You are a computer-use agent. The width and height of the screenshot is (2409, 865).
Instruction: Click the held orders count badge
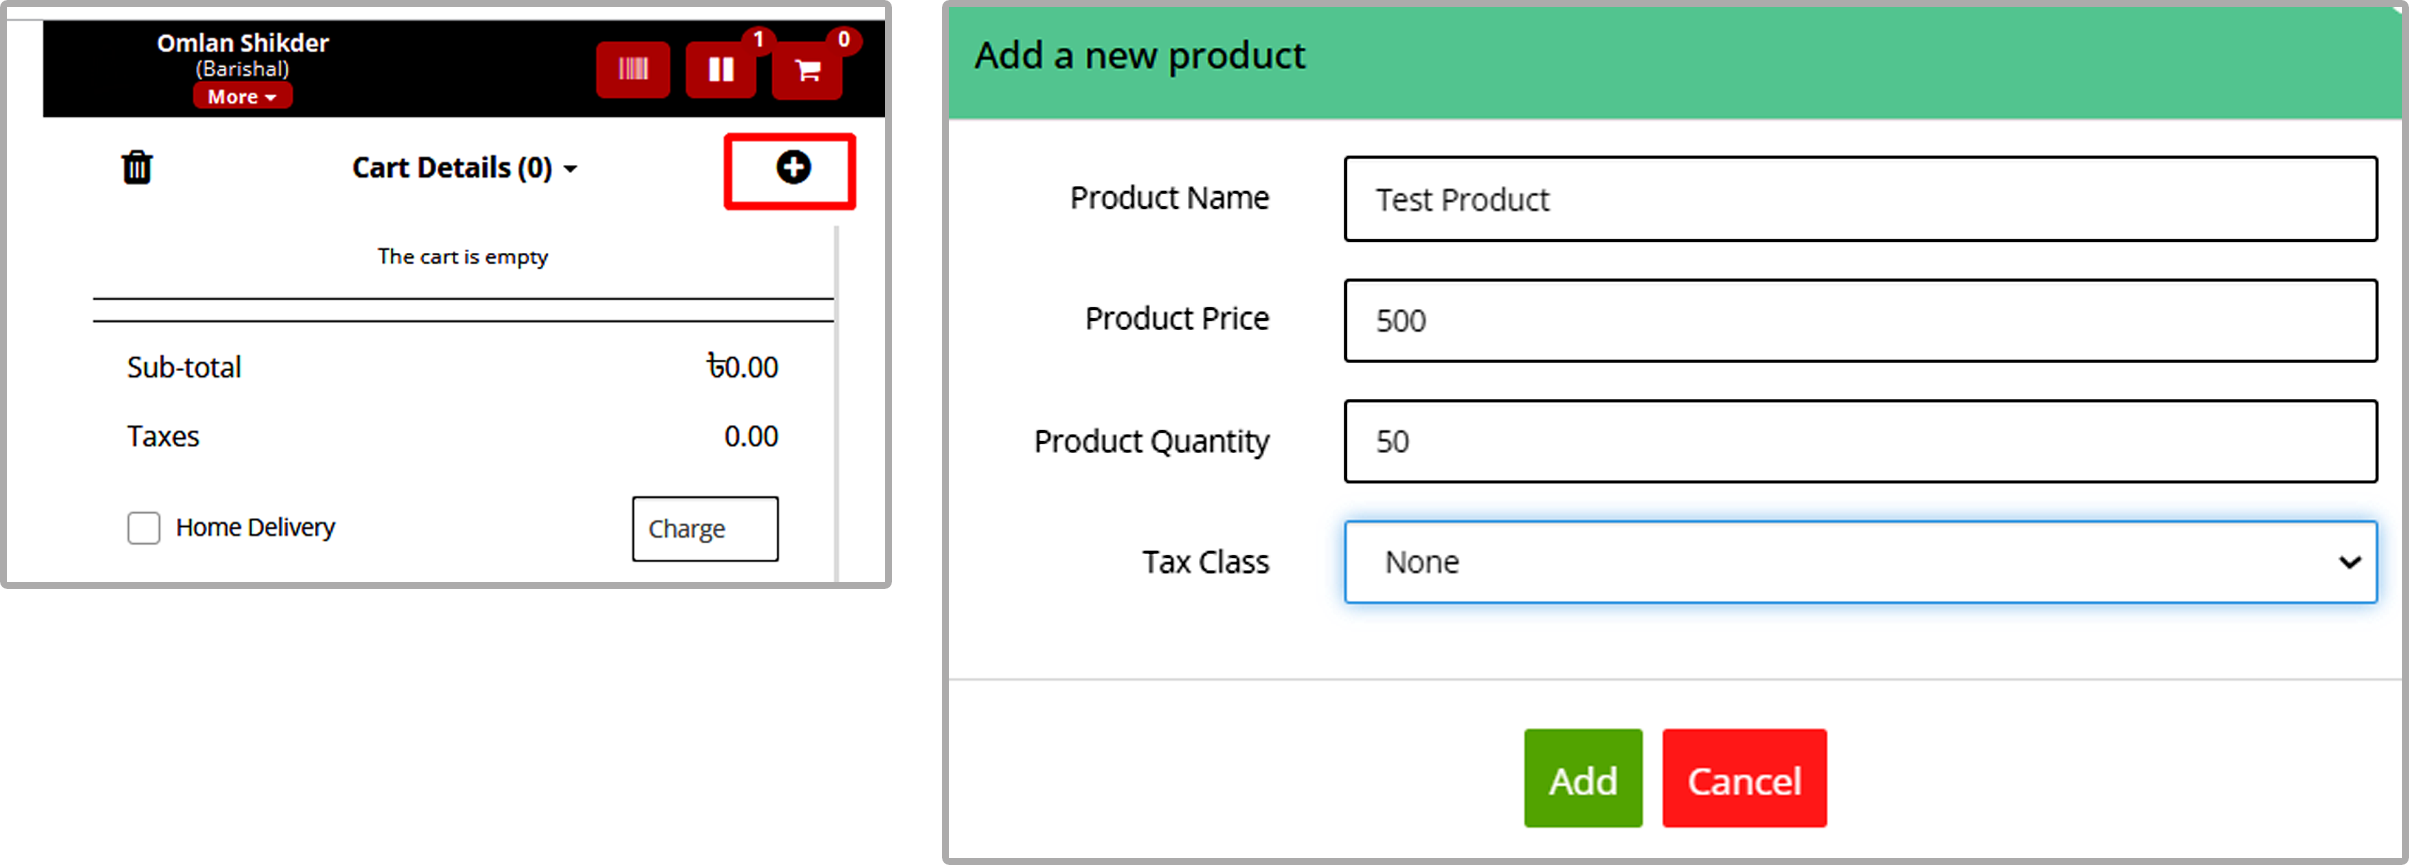[759, 39]
